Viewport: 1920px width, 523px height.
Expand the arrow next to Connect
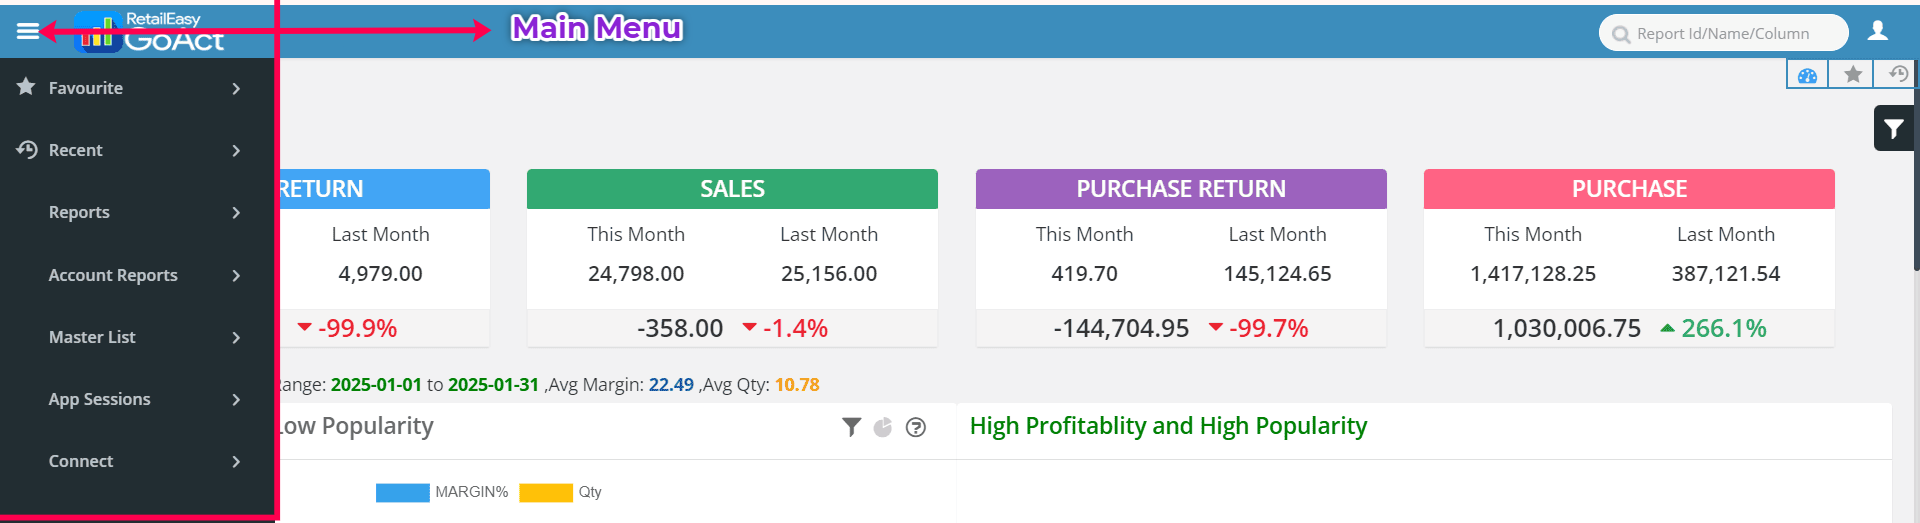pyautogui.click(x=236, y=461)
